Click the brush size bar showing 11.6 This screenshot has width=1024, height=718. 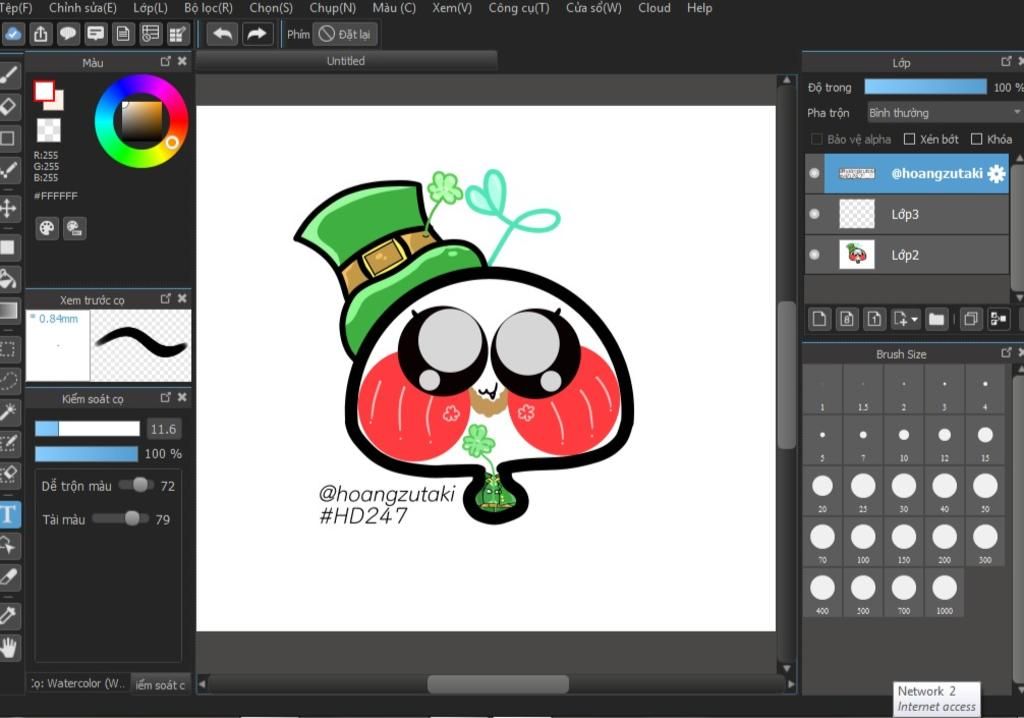tap(87, 429)
